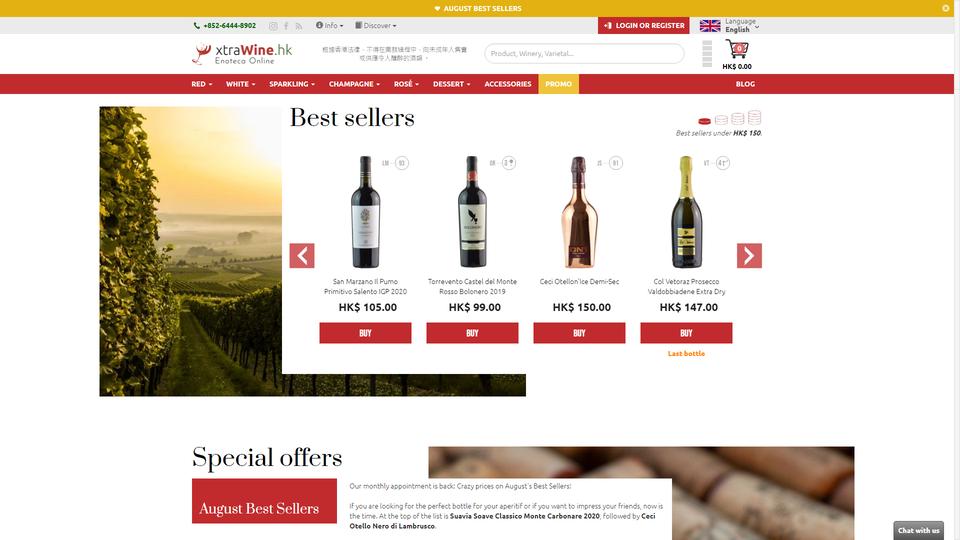The image size is (960, 540).
Task: Show next best sellers with right arrow
Action: point(749,255)
